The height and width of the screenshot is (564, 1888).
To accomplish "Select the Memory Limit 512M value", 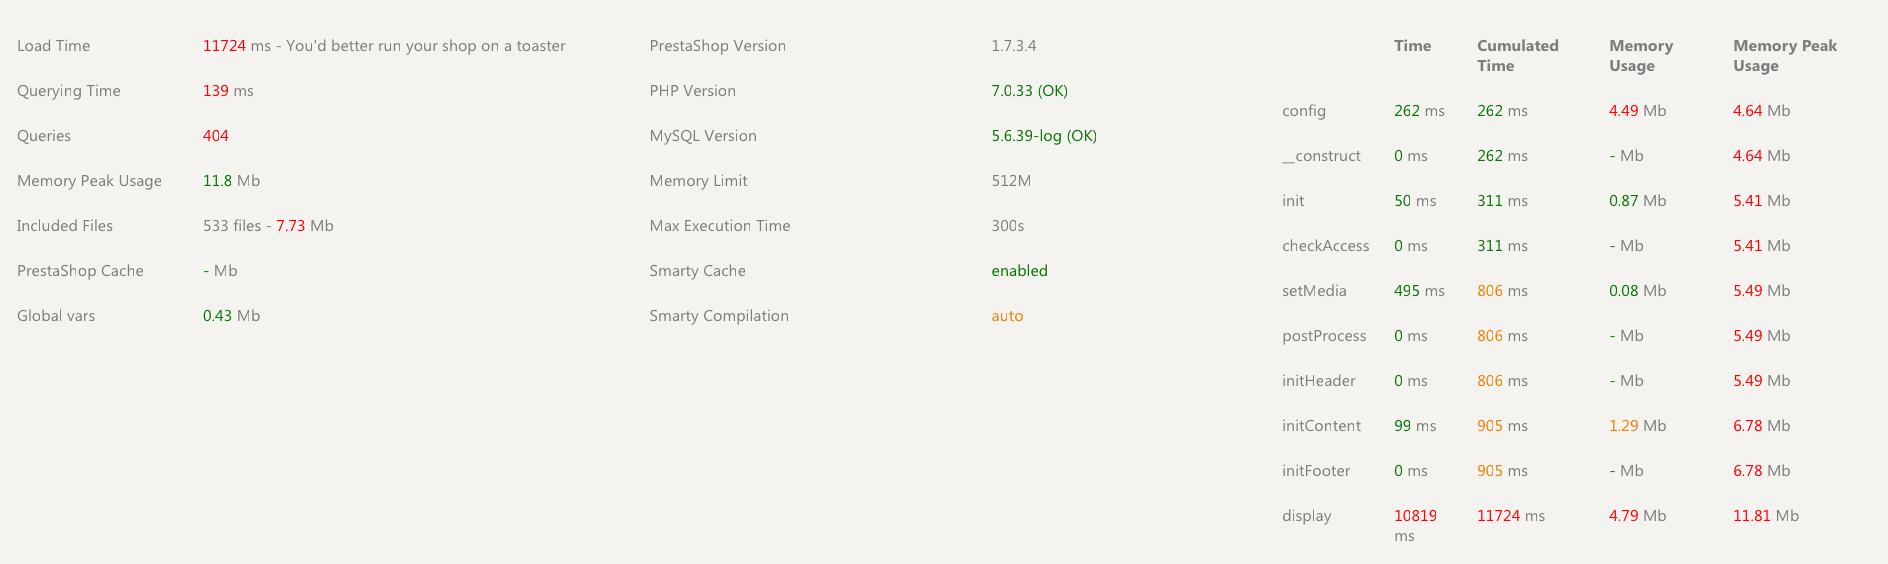I will [x=1011, y=181].
